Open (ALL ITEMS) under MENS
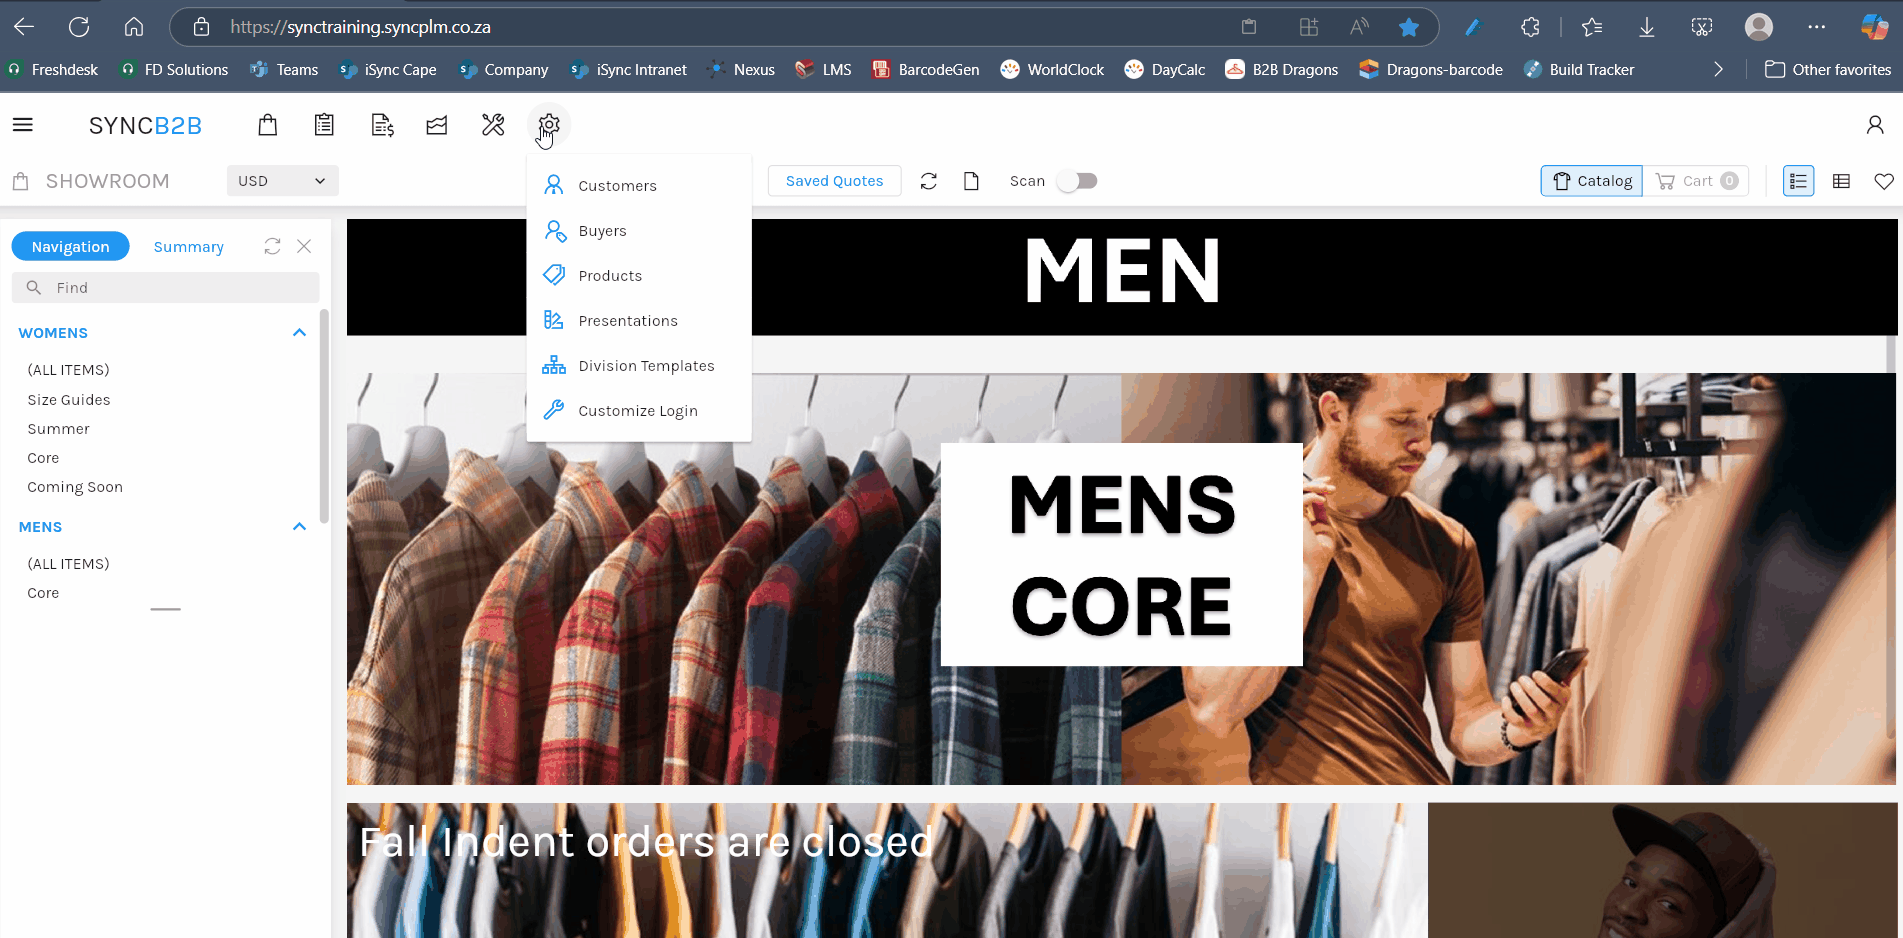This screenshot has height=938, width=1903. coord(68,564)
